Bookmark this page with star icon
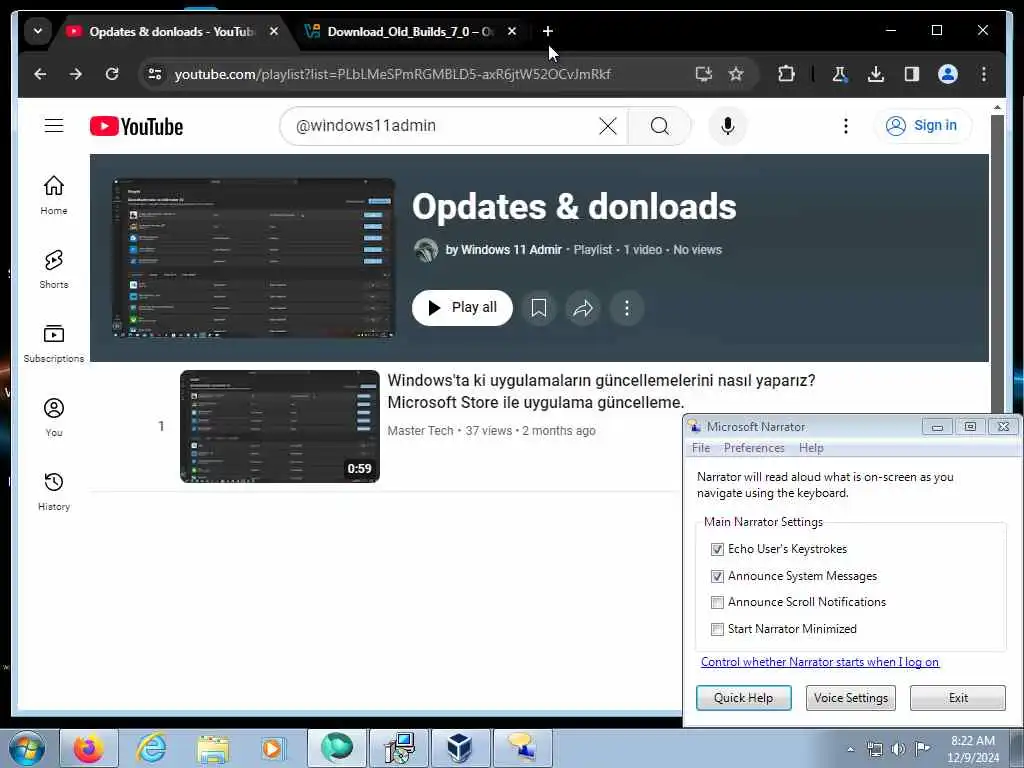The height and width of the screenshot is (768, 1024). coord(736,74)
